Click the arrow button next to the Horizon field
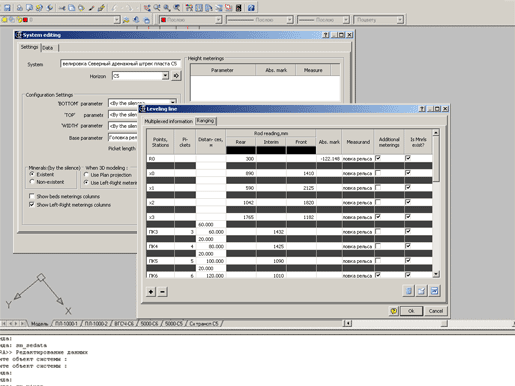The height and width of the screenshot is (386, 515). (x=176, y=76)
